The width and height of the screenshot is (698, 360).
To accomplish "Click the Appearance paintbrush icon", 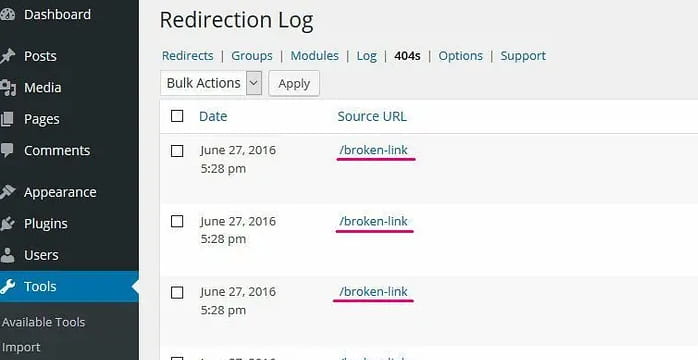I will click(7, 192).
